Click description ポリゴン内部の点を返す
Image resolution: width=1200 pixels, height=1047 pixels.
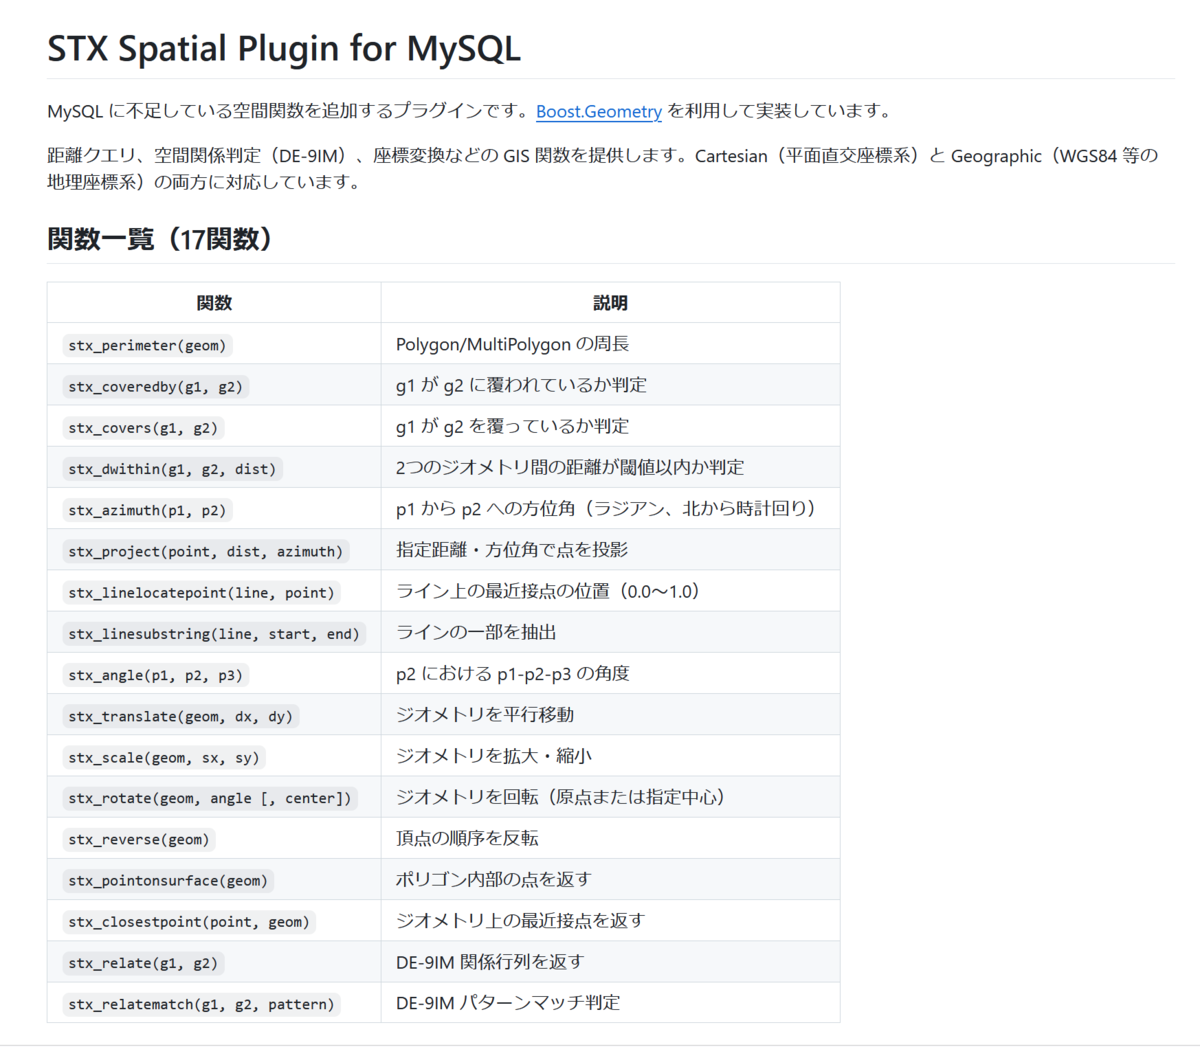pos(494,879)
